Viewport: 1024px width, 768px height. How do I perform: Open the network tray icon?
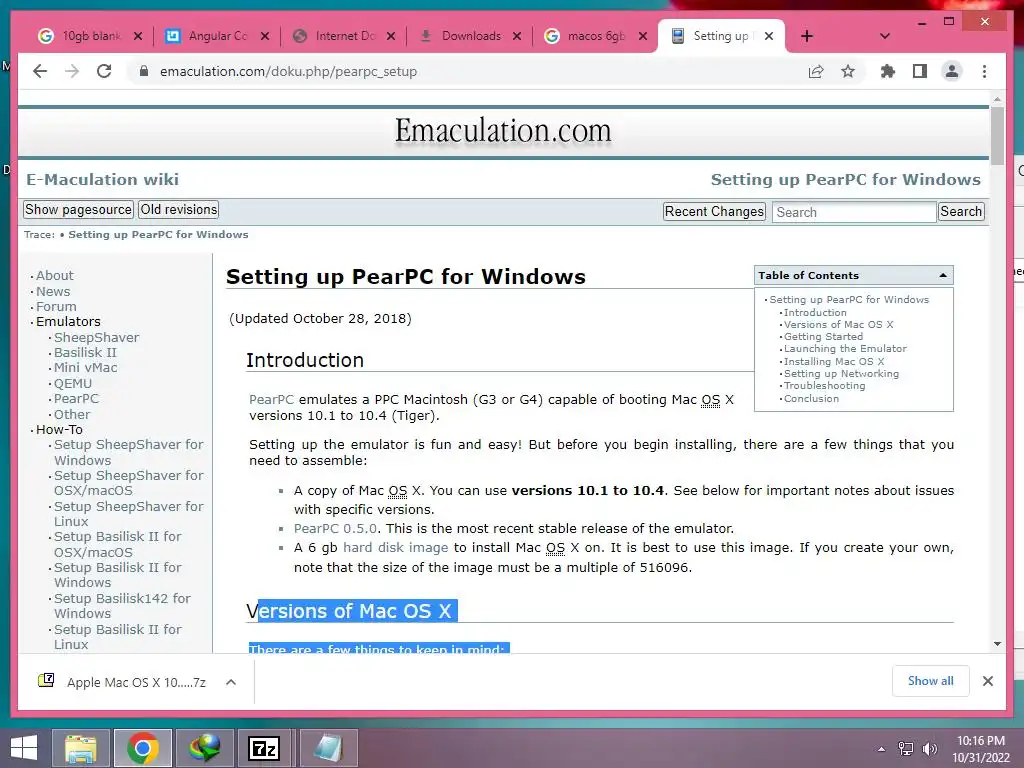click(906, 749)
